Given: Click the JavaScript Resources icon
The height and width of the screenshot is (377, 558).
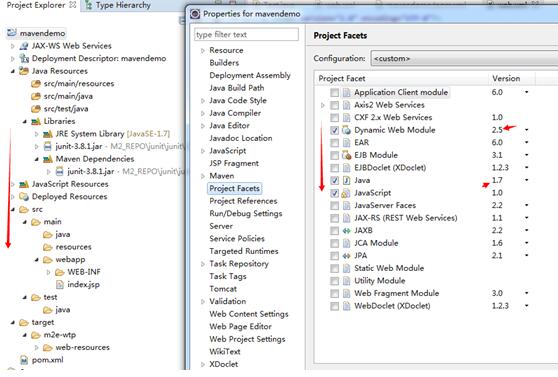Looking at the screenshot, I should pos(24,184).
